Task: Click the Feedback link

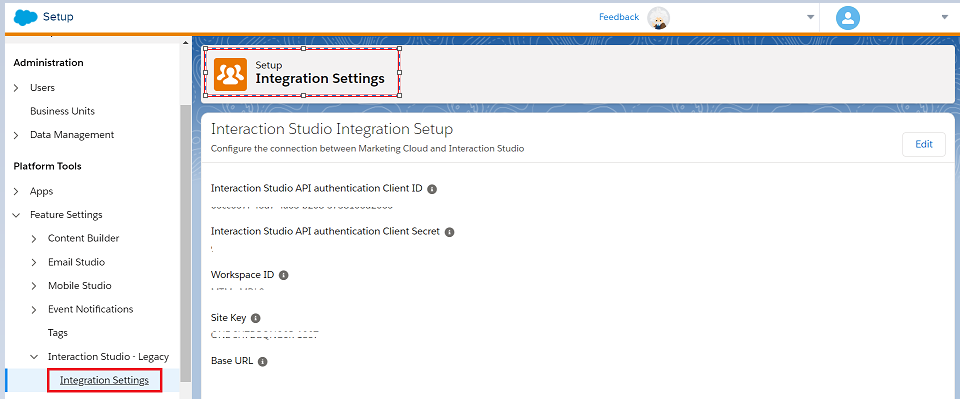Action: 619,17
